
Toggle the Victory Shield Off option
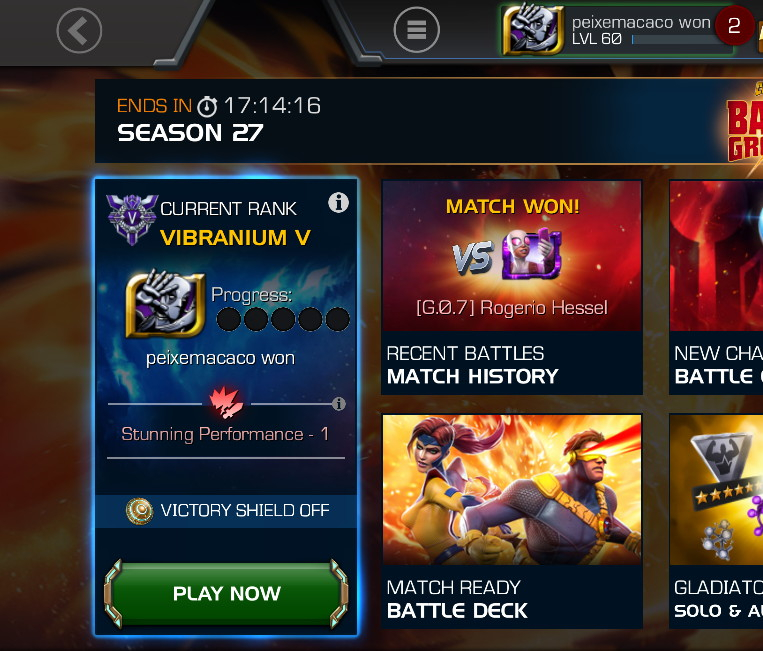click(226, 511)
